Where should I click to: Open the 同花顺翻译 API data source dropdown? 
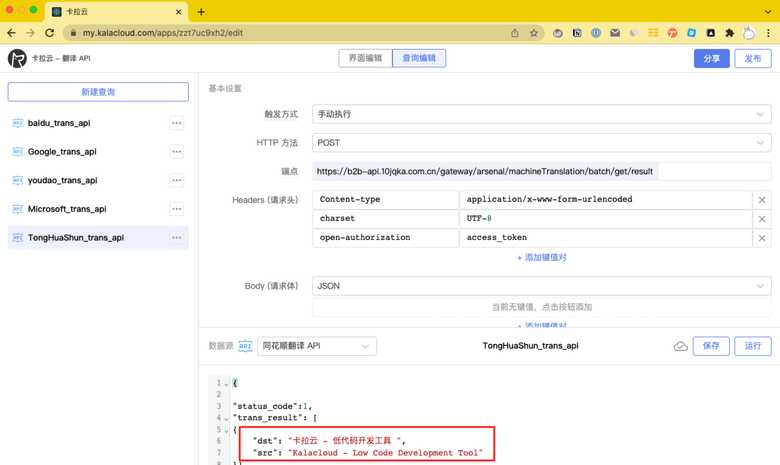317,346
